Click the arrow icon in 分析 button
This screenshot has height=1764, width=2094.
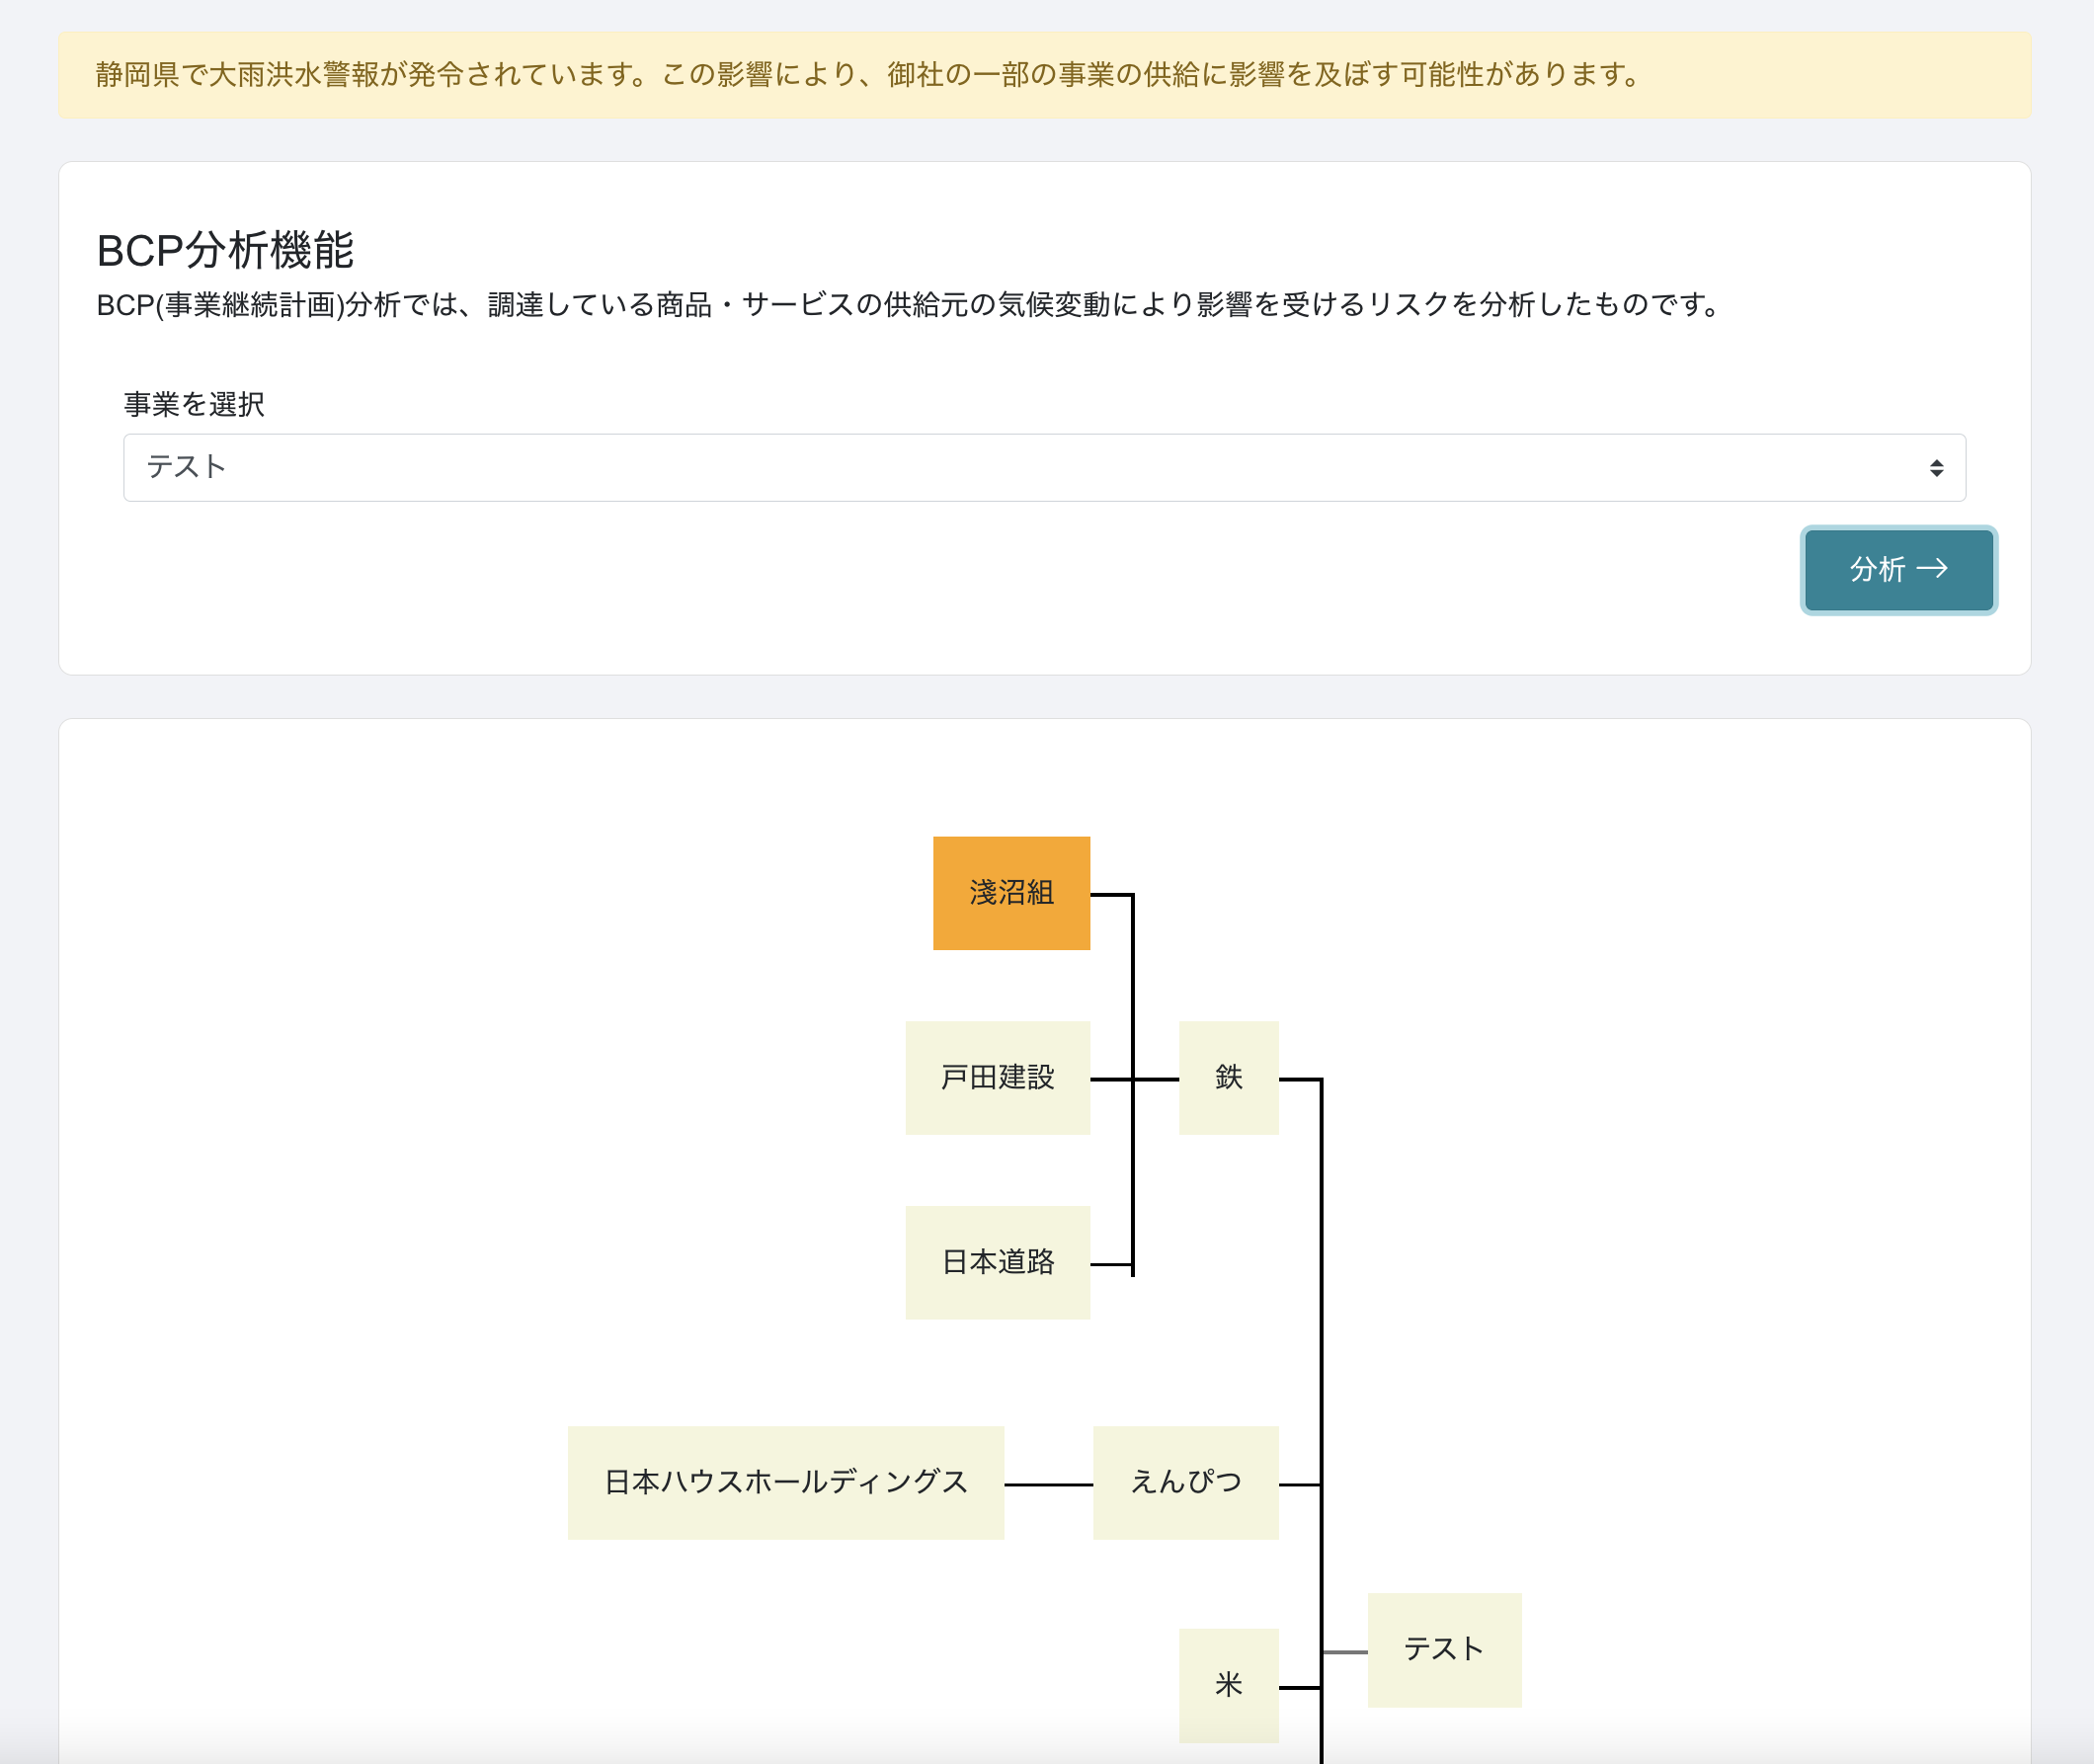[x=1932, y=569]
